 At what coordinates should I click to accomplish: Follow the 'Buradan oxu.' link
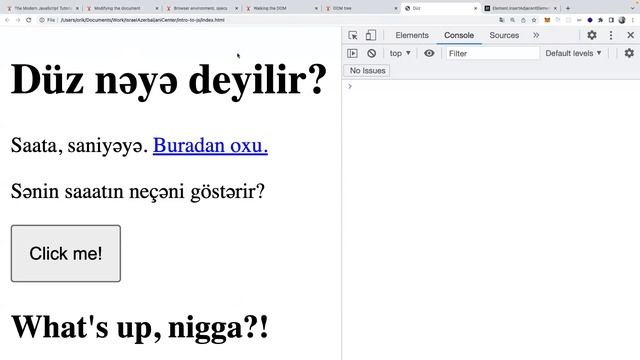pos(210,145)
